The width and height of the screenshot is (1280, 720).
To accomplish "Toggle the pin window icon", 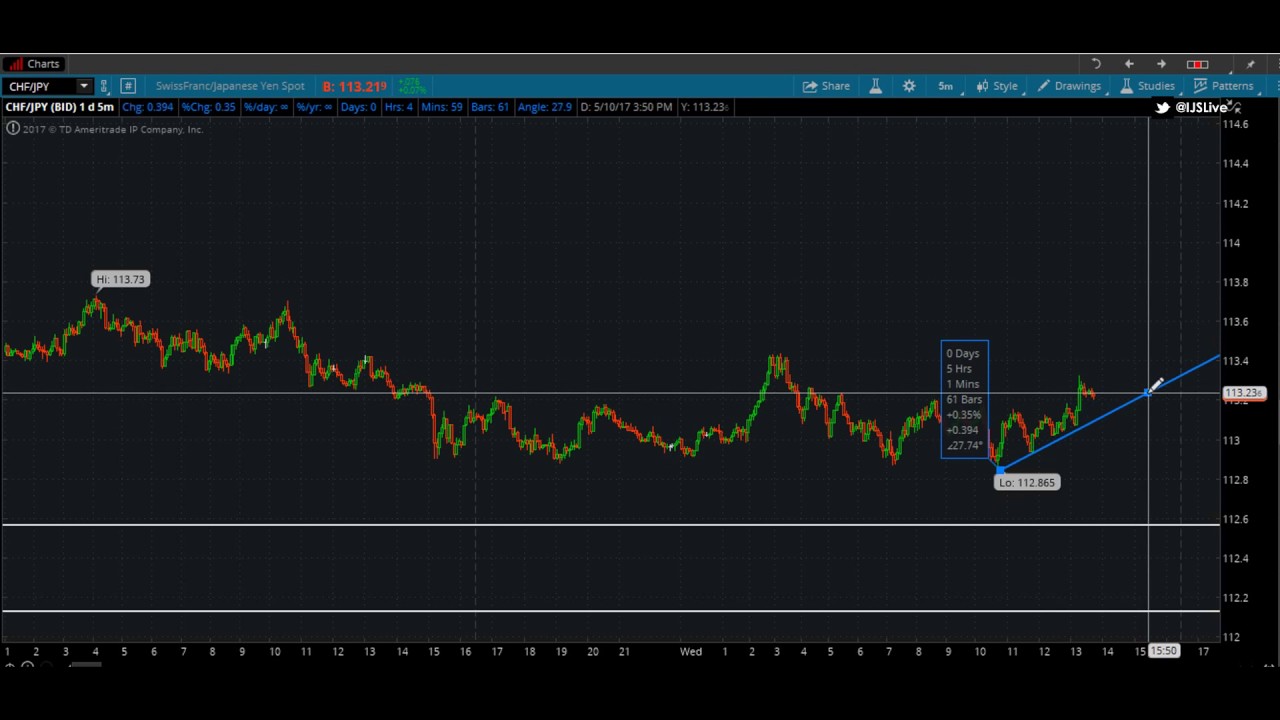I will (x=1250, y=64).
